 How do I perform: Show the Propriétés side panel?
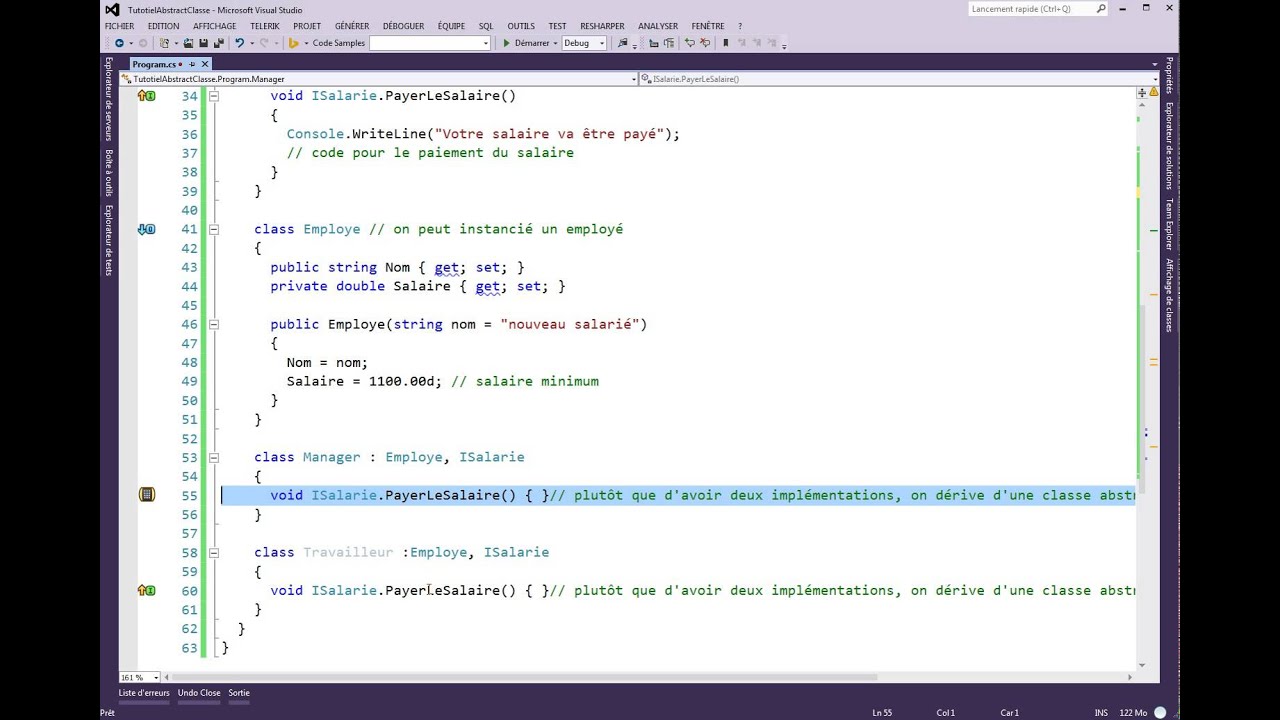(x=1169, y=76)
